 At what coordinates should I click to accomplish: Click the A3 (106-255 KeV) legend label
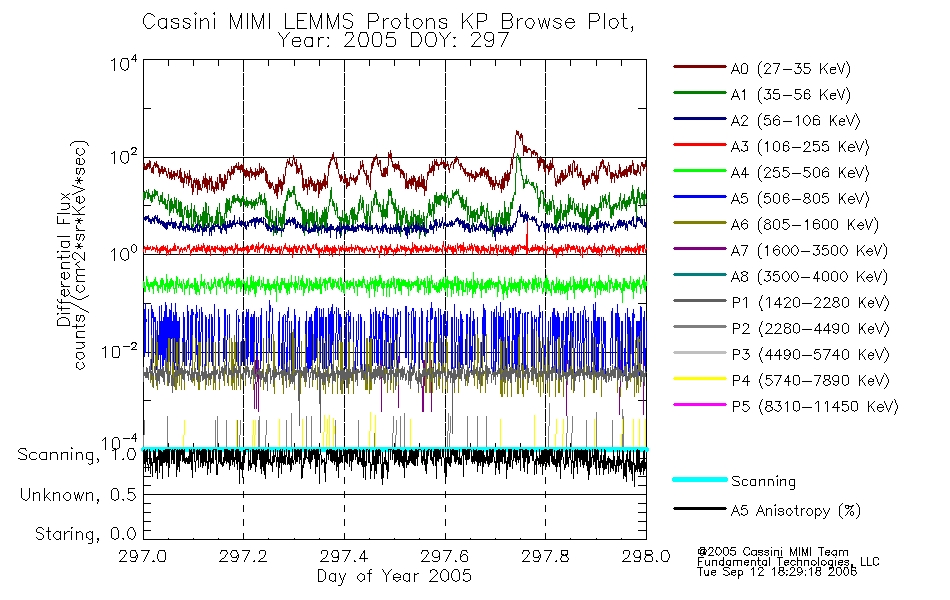coord(799,147)
